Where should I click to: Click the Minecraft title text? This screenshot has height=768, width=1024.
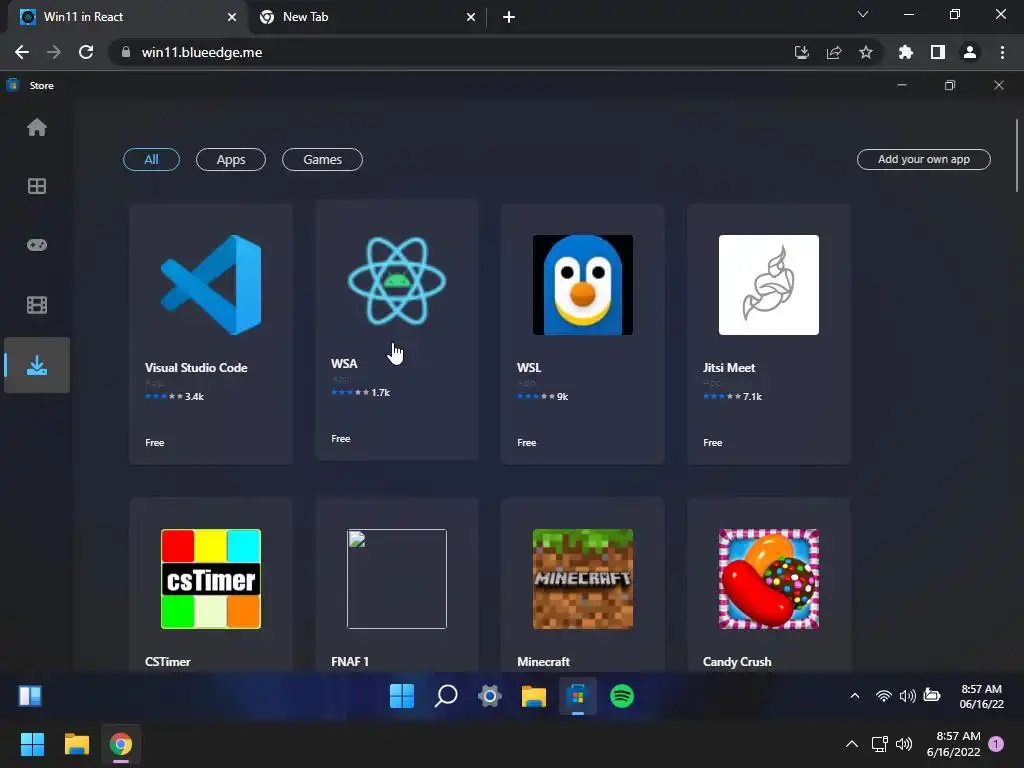543,662
